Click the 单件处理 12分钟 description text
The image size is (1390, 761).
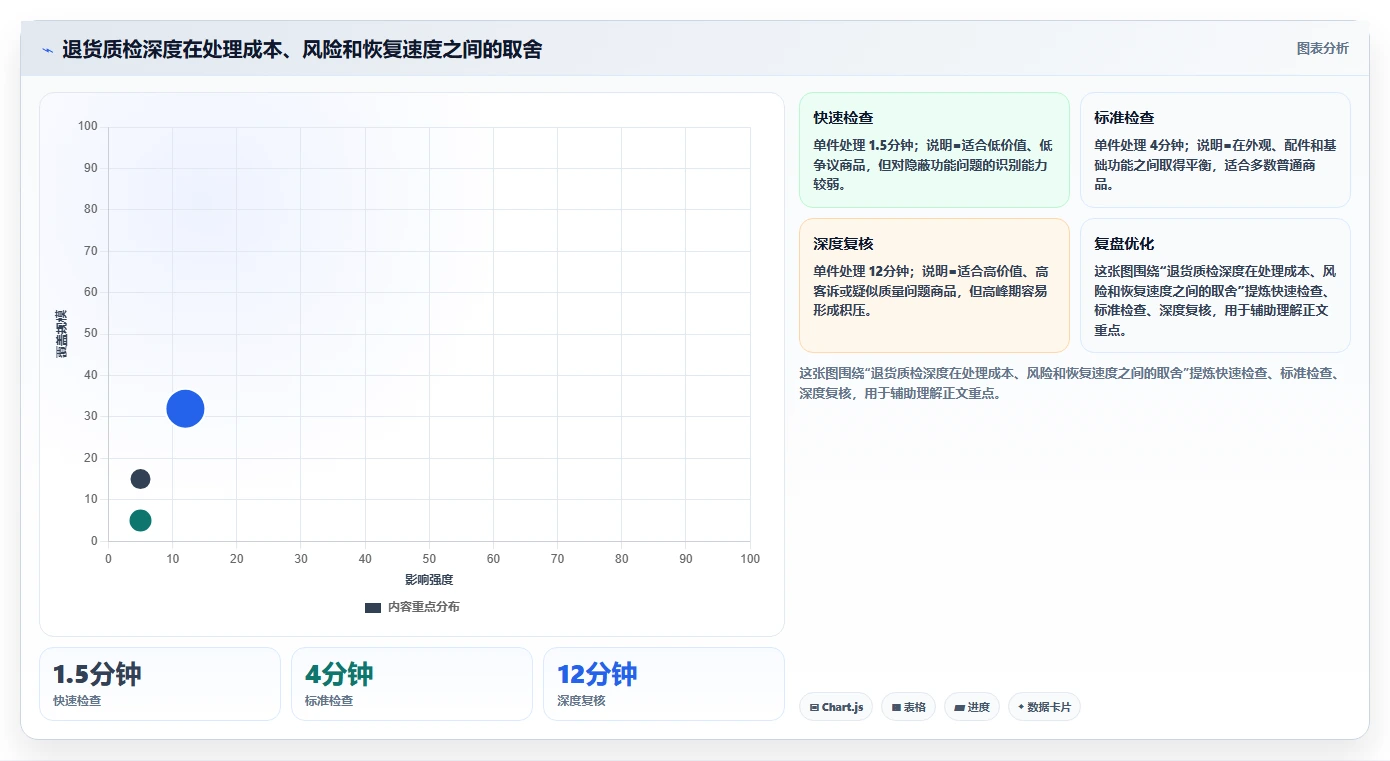pyautogui.click(x=931, y=291)
